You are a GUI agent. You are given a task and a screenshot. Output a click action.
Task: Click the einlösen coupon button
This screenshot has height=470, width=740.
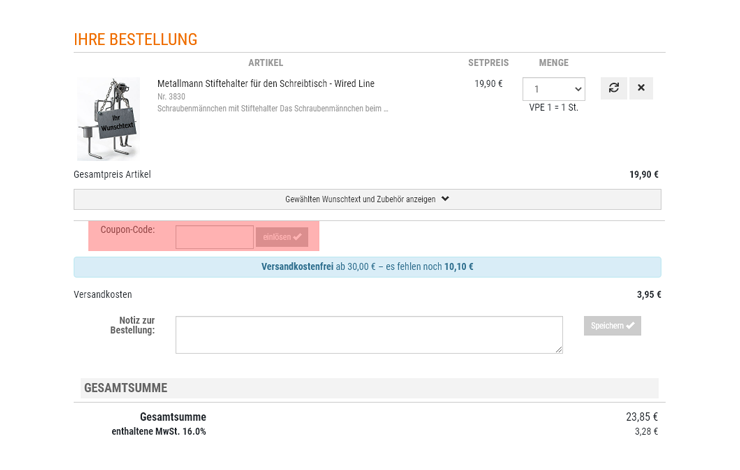tap(282, 237)
